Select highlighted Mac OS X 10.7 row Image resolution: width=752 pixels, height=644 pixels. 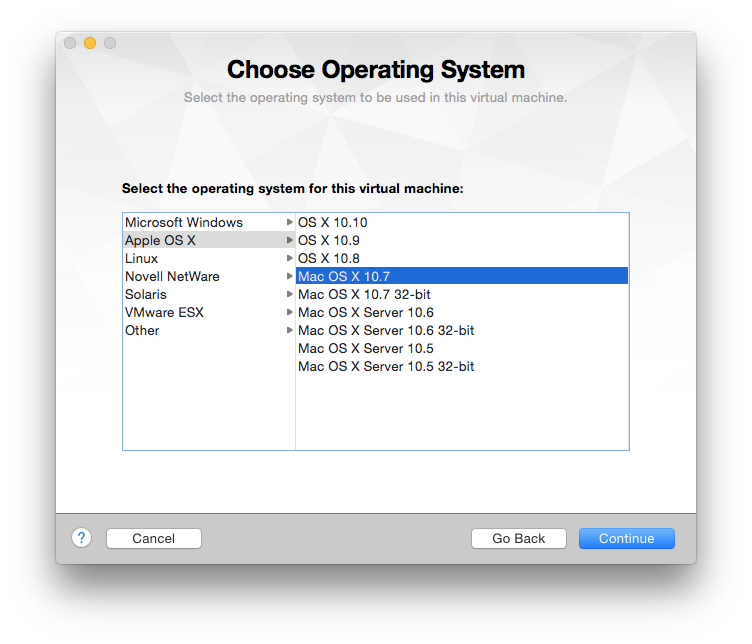pyautogui.click(x=462, y=276)
